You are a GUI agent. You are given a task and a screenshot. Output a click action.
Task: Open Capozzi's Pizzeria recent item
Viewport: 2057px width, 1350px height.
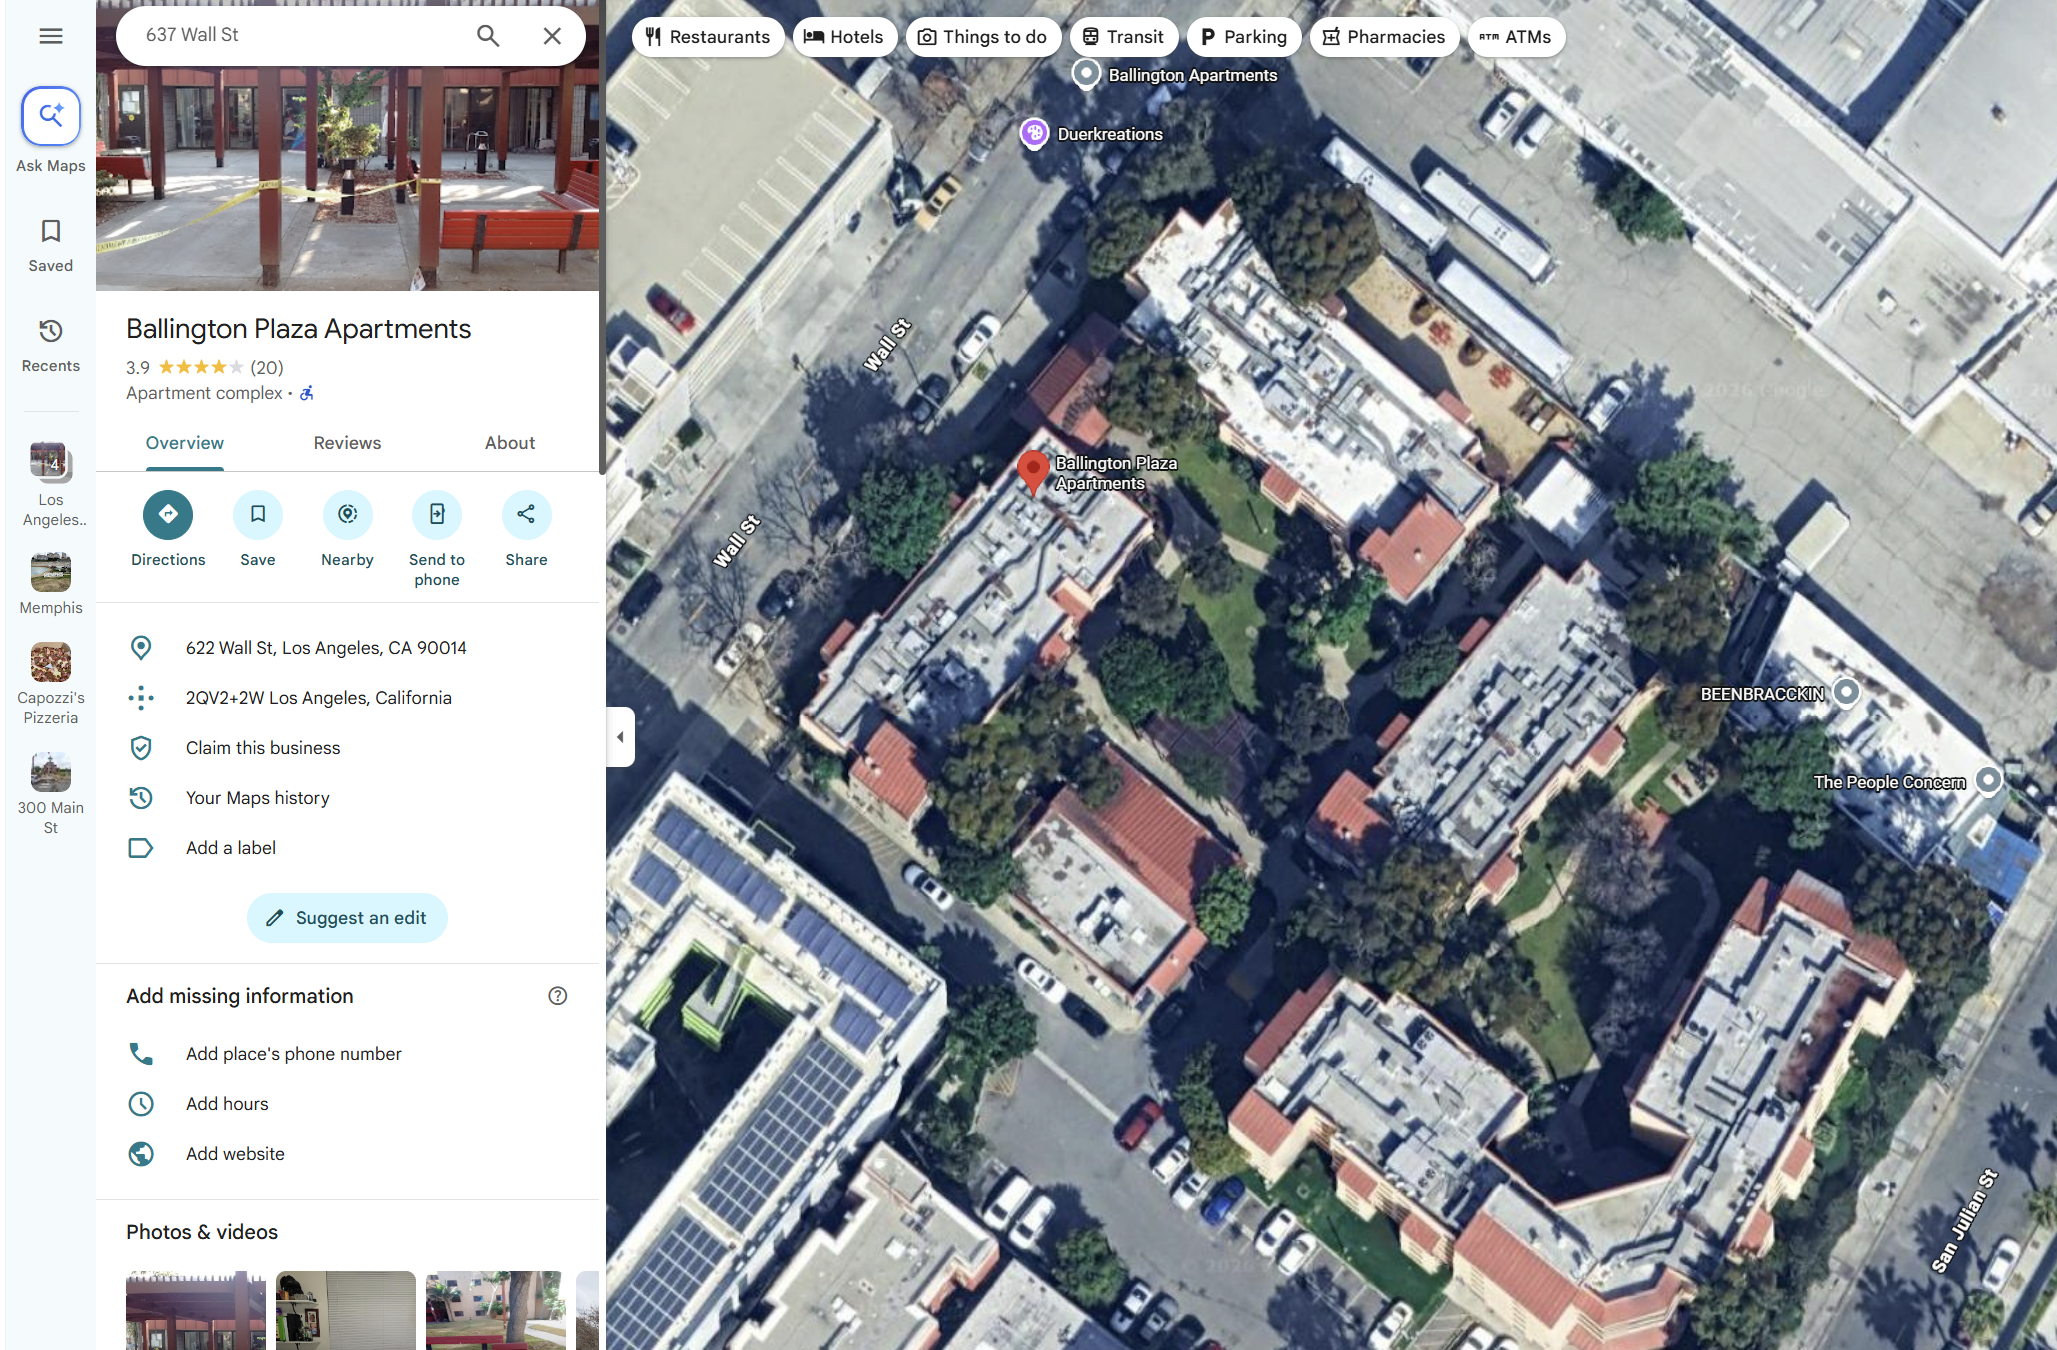[x=51, y=684]
